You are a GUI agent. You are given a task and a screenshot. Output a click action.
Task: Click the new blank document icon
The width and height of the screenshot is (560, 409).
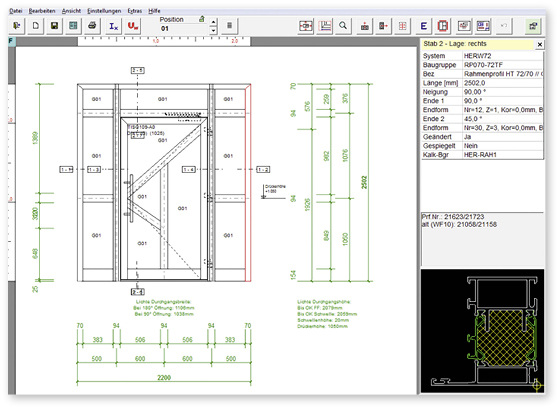coord(36,26)
